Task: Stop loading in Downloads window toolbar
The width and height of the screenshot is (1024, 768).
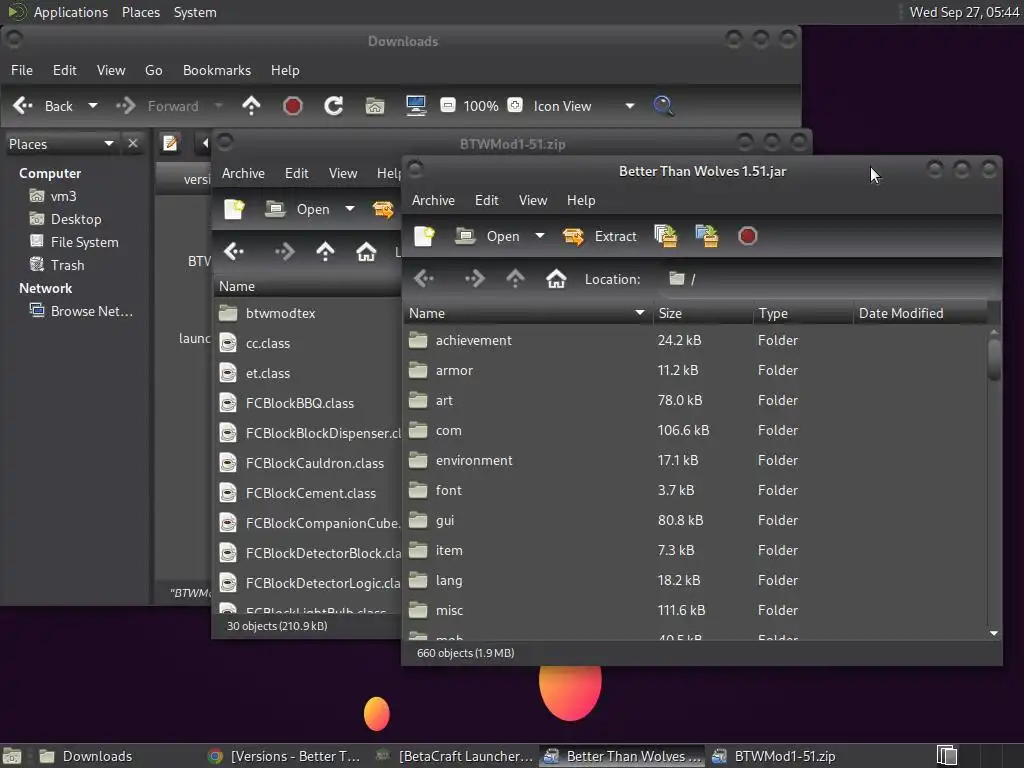Action: pyautogui.click(x=293, y=106)
